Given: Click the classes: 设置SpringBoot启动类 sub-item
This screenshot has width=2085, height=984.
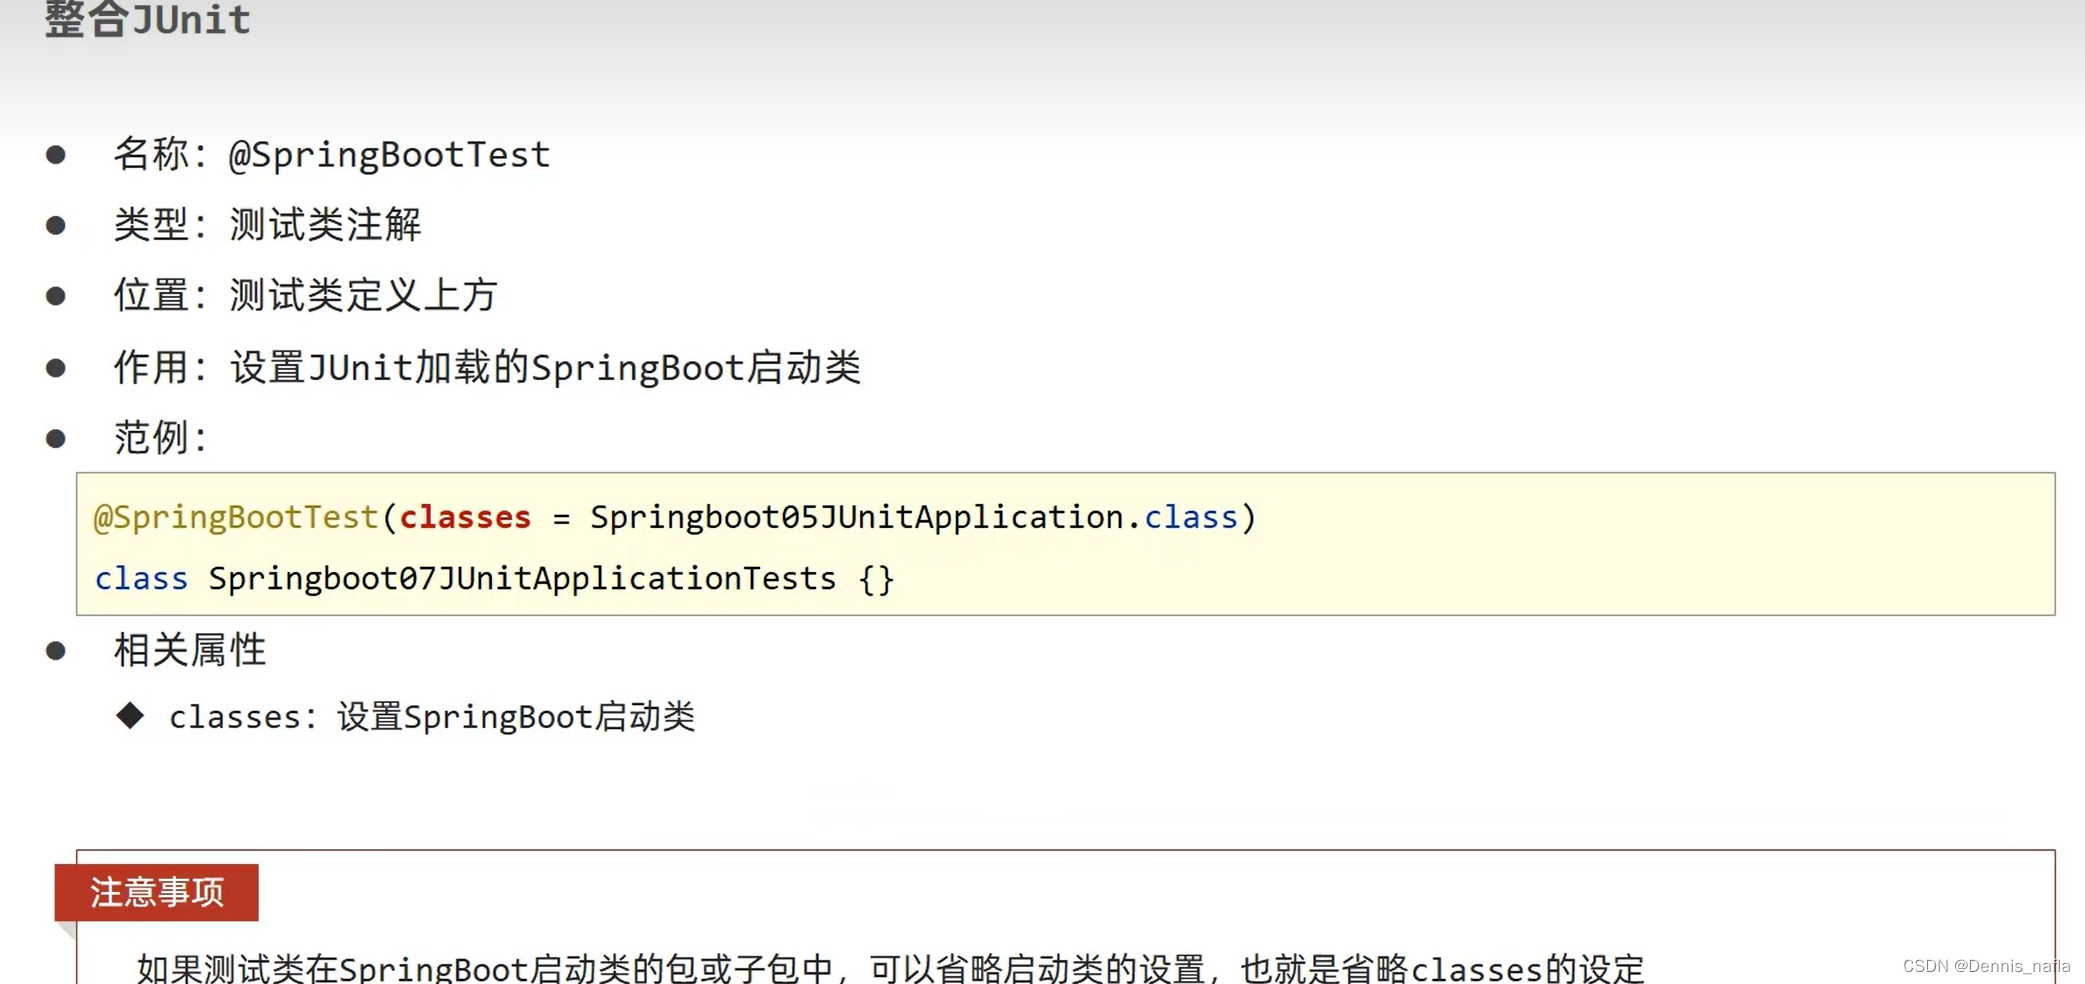Looking at the screenshot, I should click(x=431, y=717).
